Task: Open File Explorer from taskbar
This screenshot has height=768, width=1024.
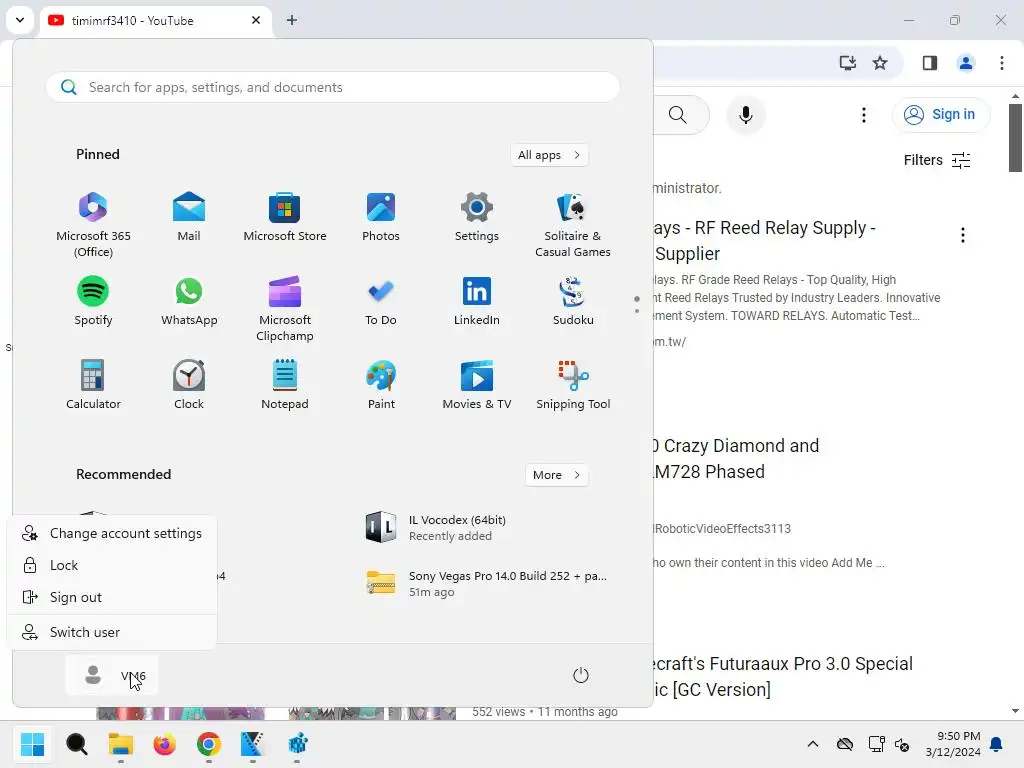Action: coord(121,744)
